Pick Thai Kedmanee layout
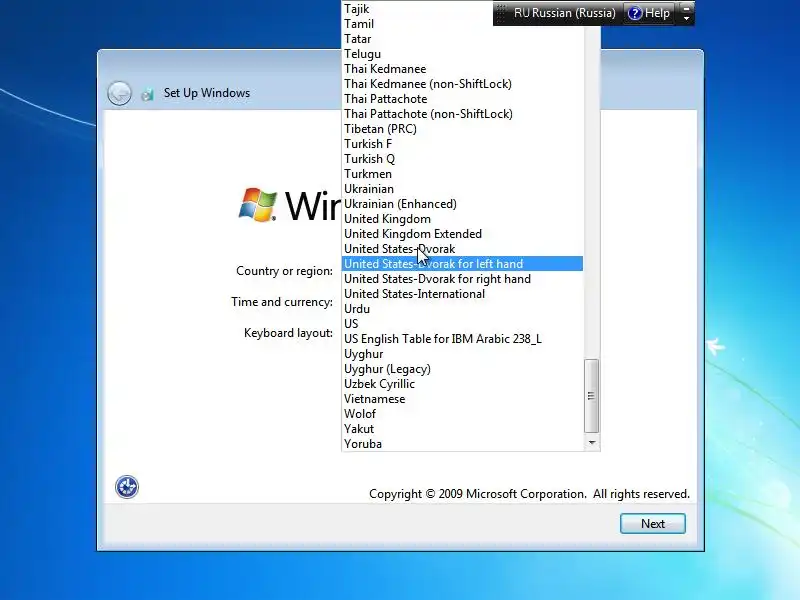 tap(462, 69)
